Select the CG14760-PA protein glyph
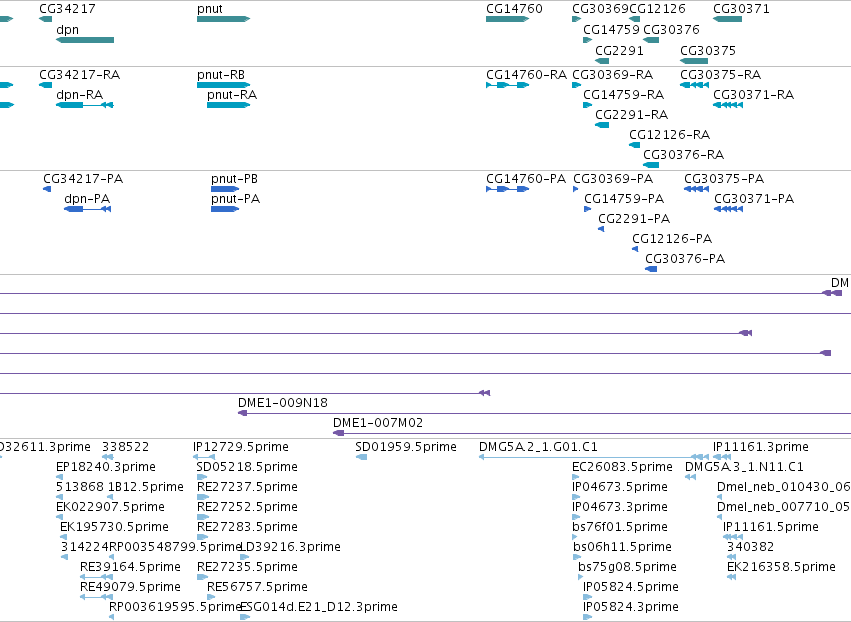The image size is (851, 622). pyautogui.click(x=507, y=189)
